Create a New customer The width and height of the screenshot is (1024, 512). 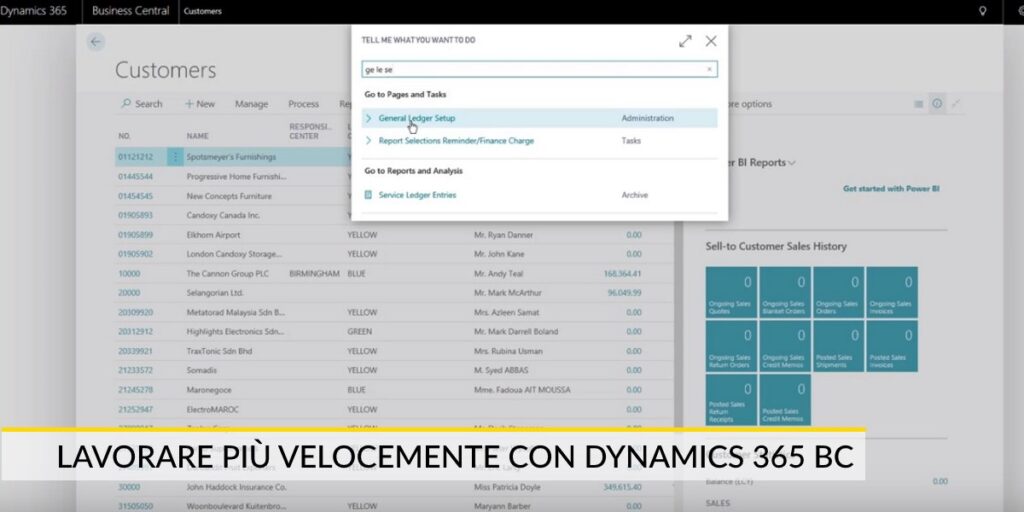(x=200, y=104)
